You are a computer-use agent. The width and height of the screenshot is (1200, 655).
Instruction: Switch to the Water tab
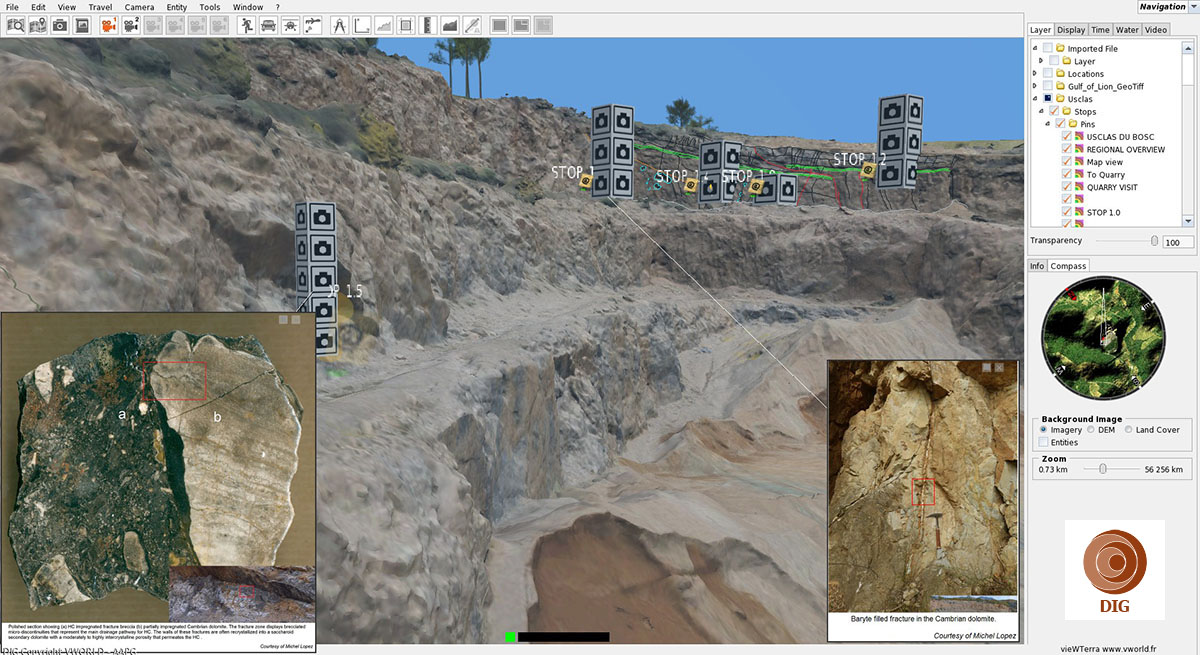[1127, 30]
